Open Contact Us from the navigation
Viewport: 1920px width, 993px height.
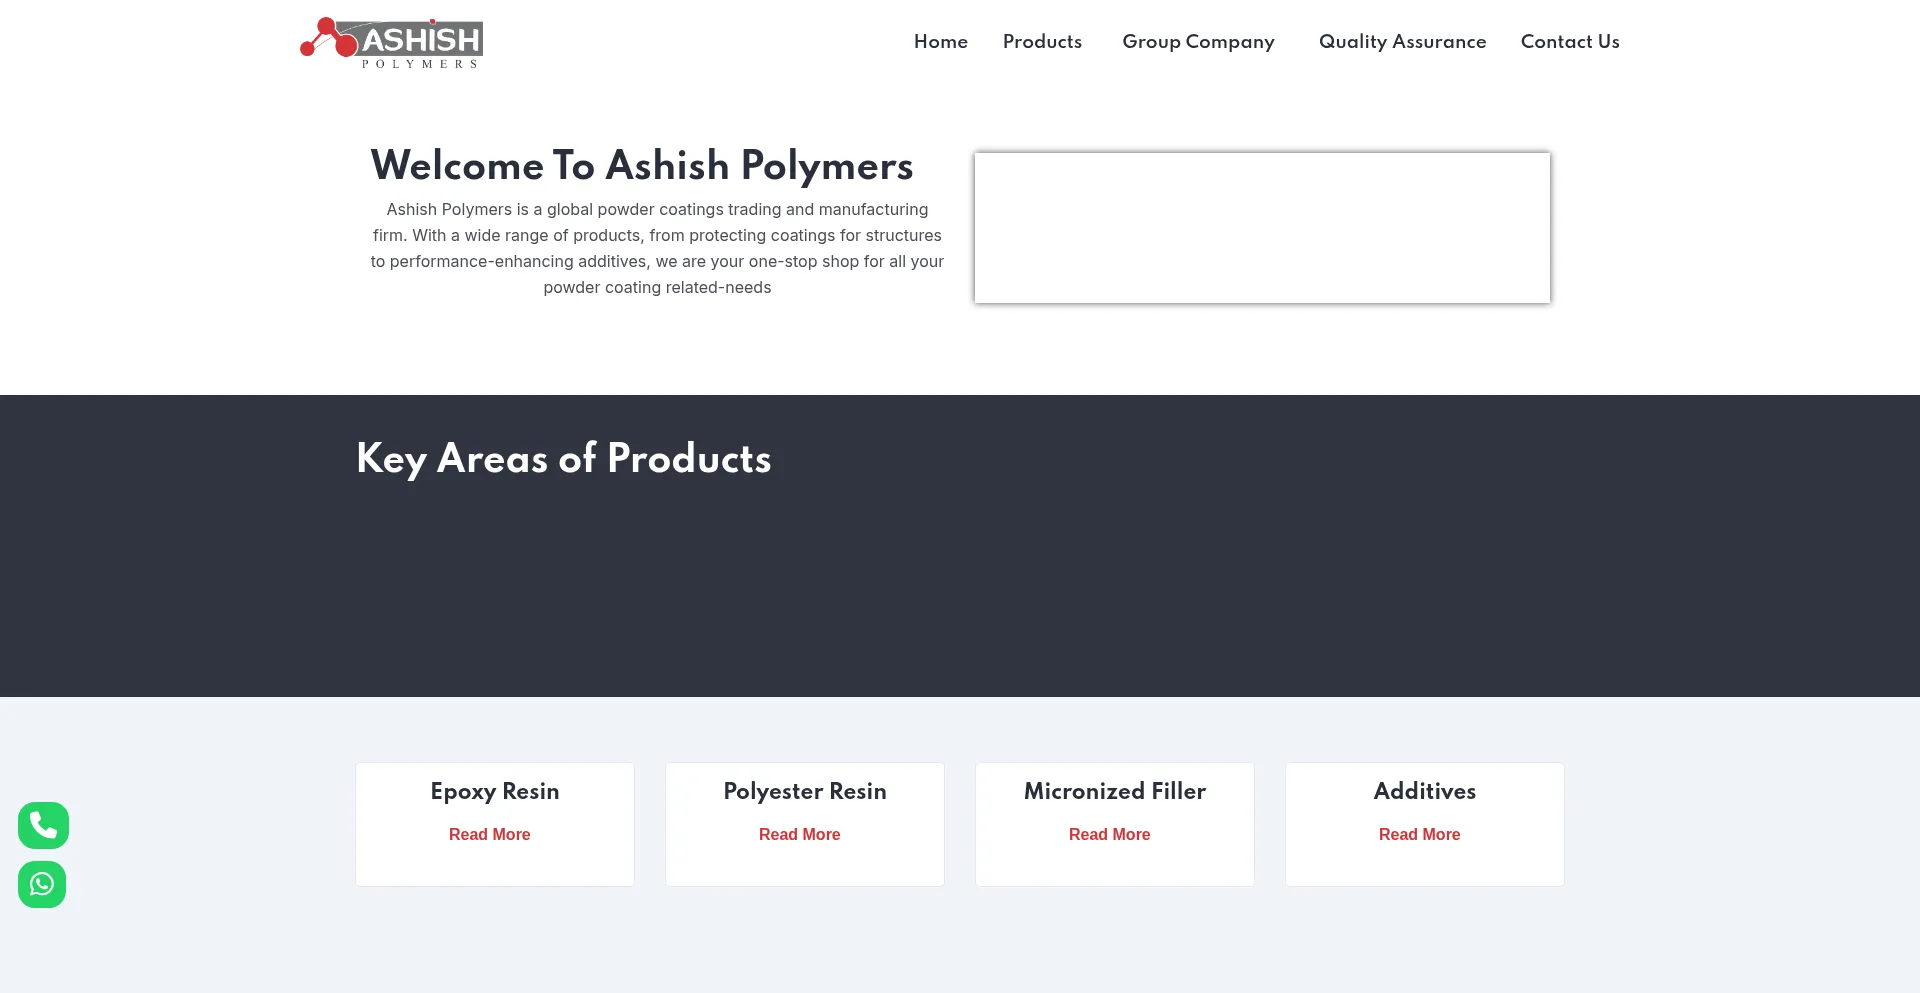click(1570, 42)
